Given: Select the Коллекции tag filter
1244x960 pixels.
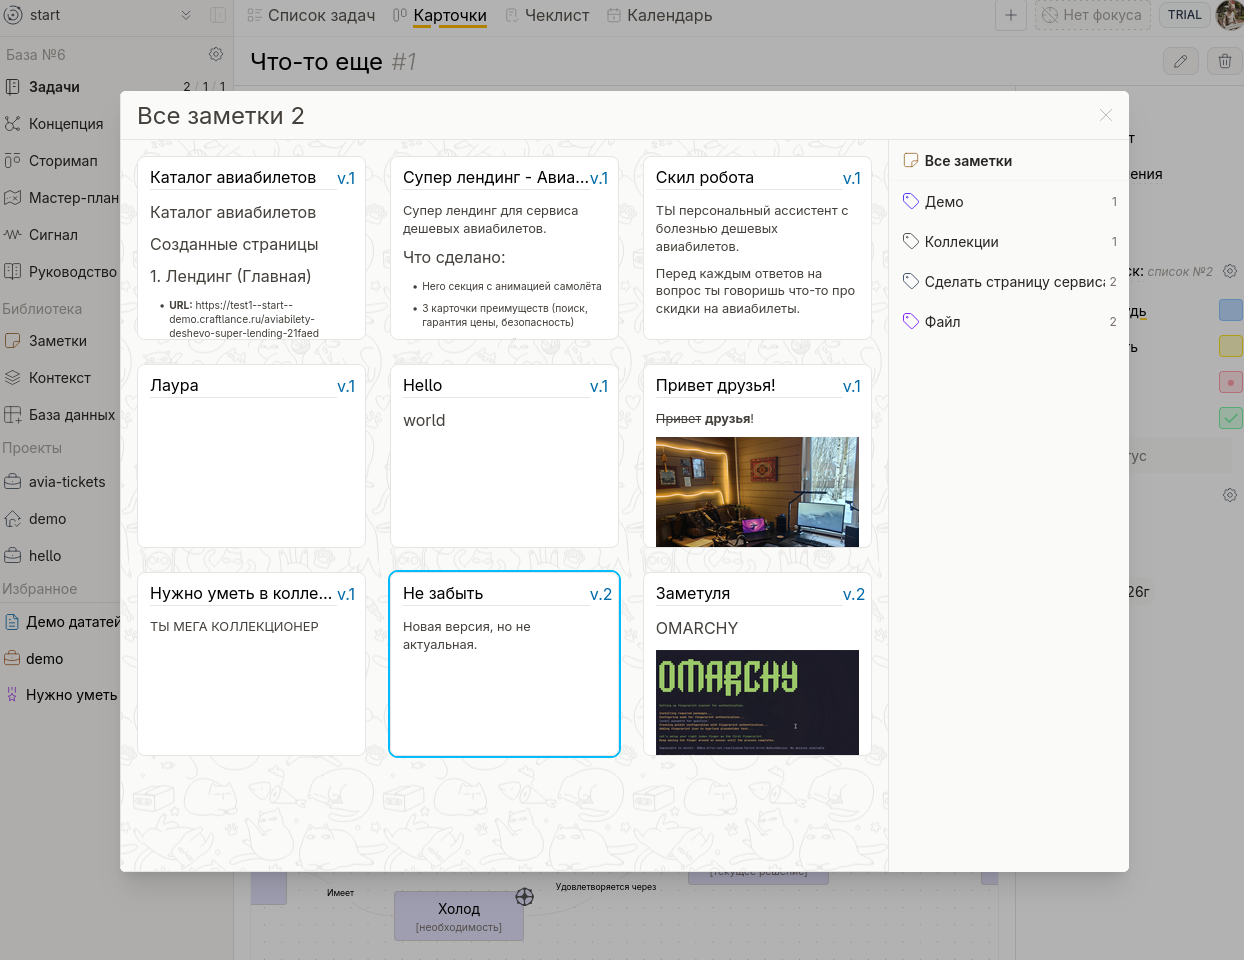Looking at the screenshot, I should pos(961,242).
